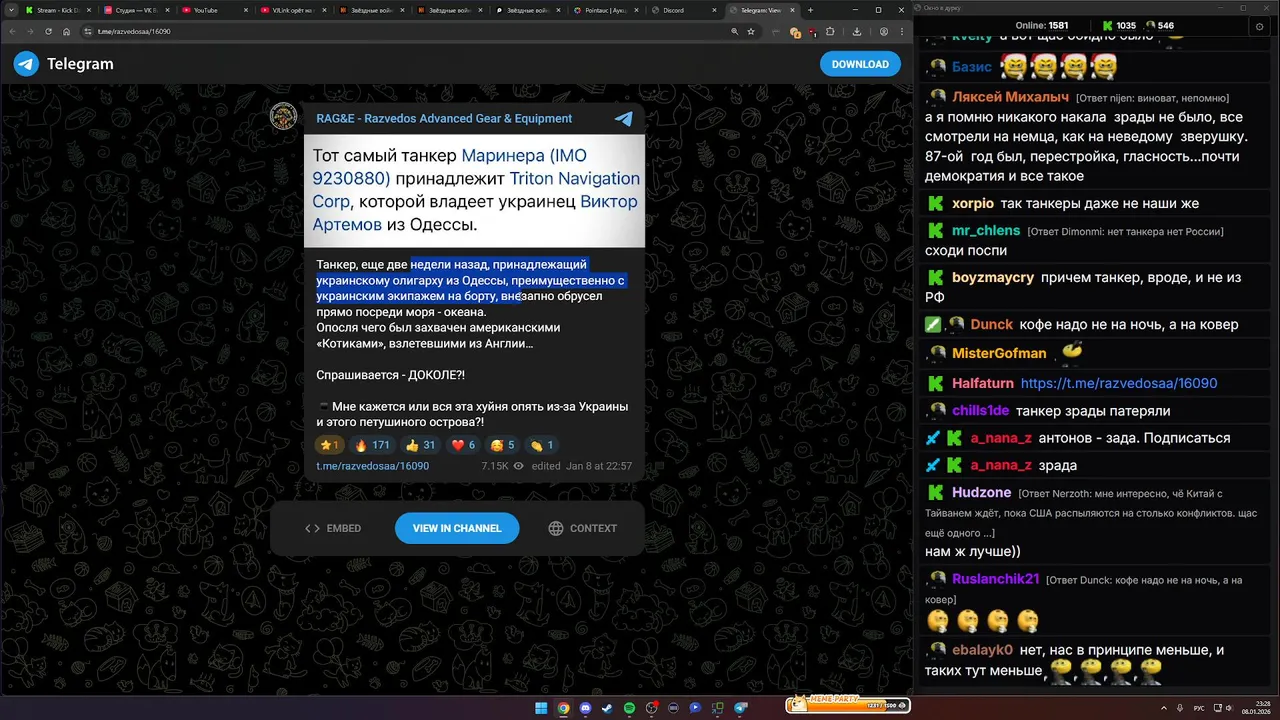
Task: Open the browser home page icon
Action: pos(66,32)
